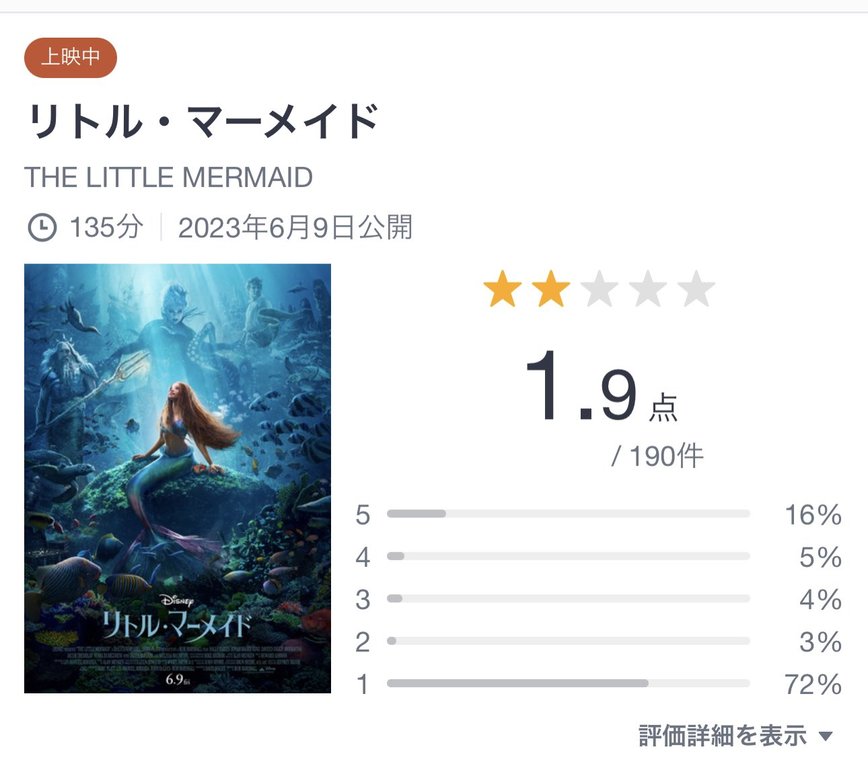Click the 2023年6月9日公開 release date
The width and height of the screenshot is (868, 768).
[x=295, y=227]
